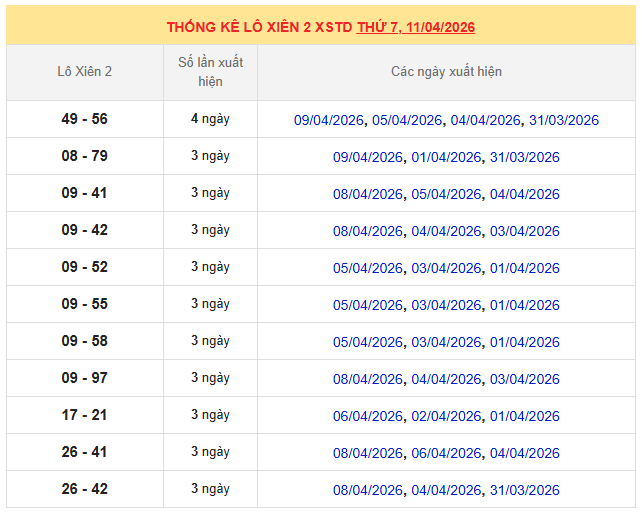This screenshot has width=642, height=512.
Task: Select the 17 - 21 pair cell
Action: 85,415
